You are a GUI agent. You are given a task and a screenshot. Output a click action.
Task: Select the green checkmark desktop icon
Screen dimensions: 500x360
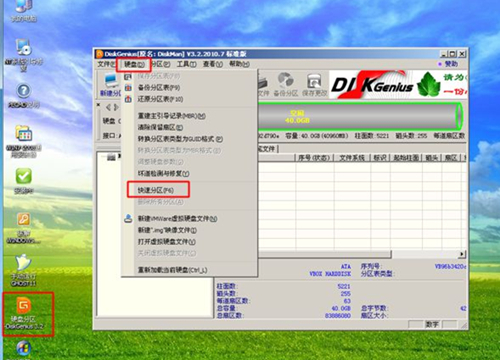point(23,181)
